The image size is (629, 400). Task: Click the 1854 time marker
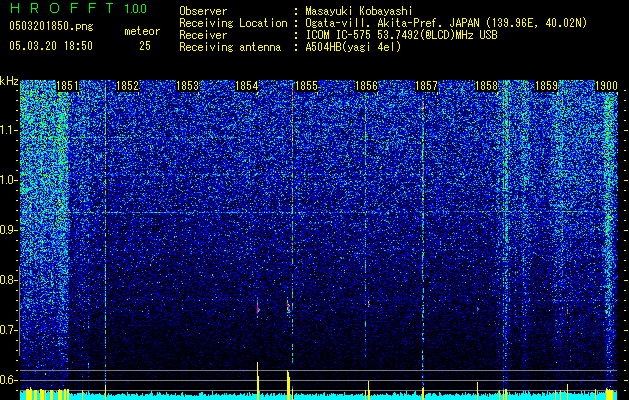point(247,86)
